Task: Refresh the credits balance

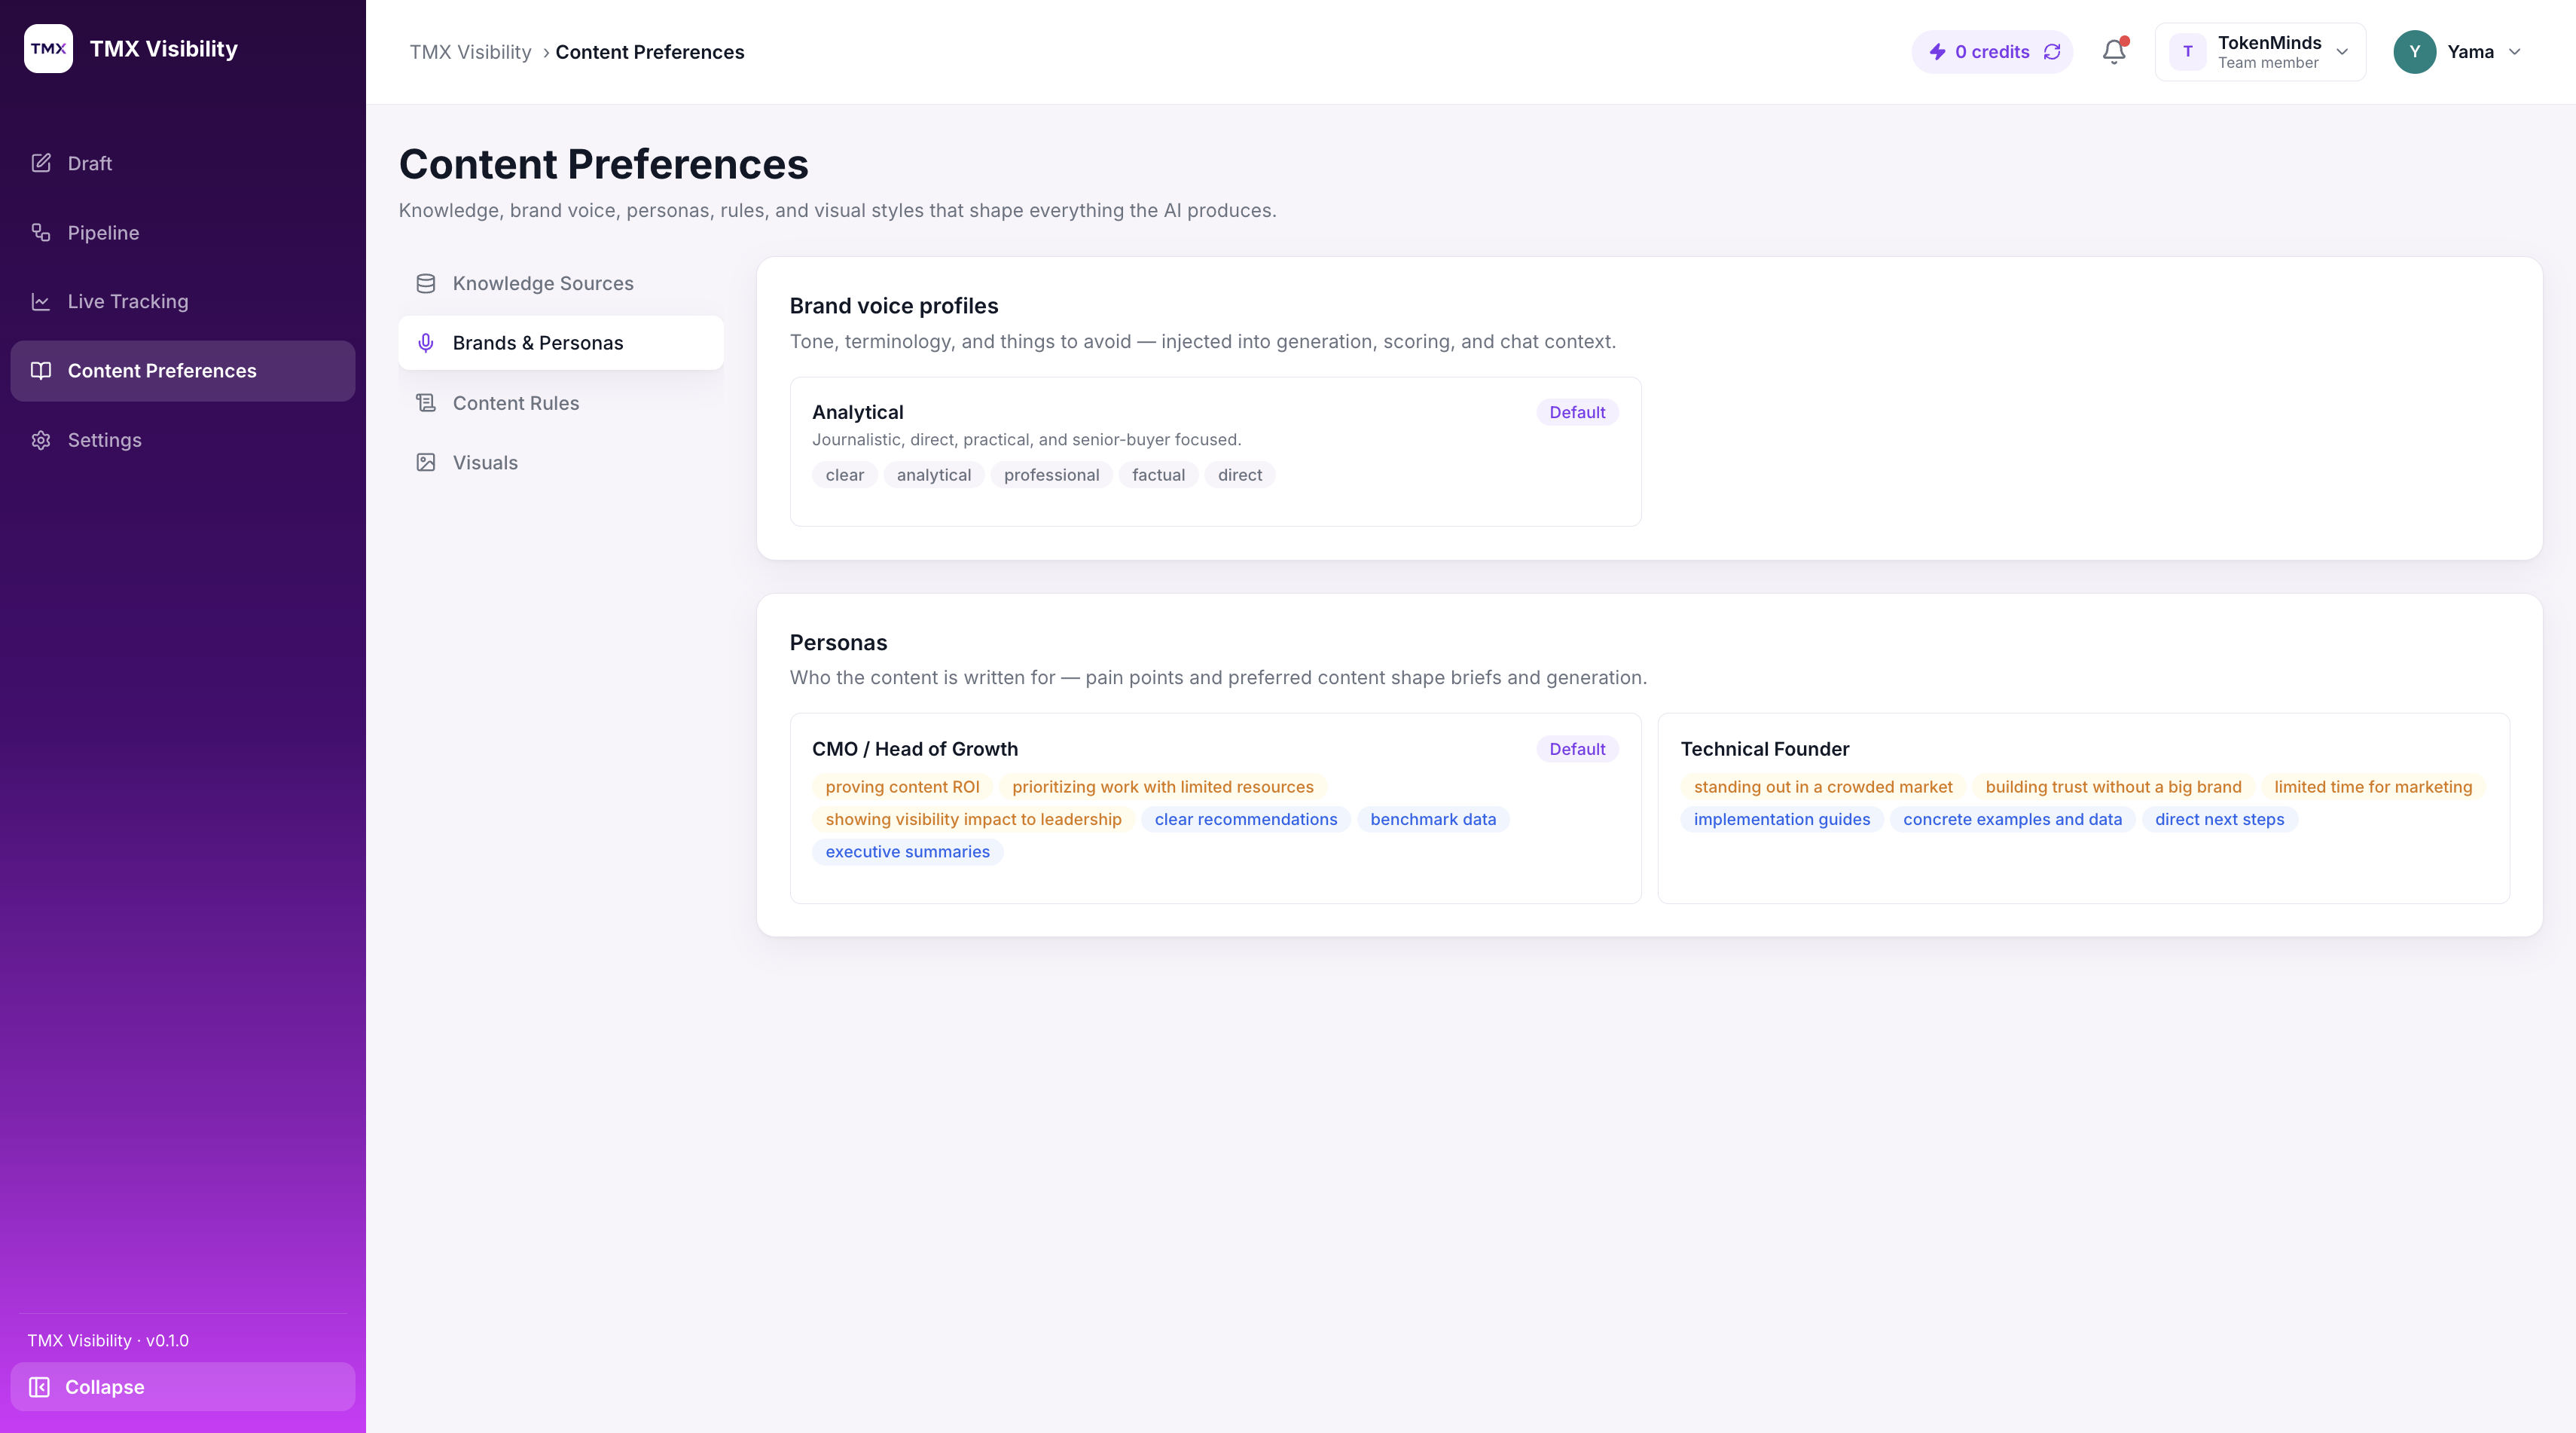Action: (x=2052, y=52)
